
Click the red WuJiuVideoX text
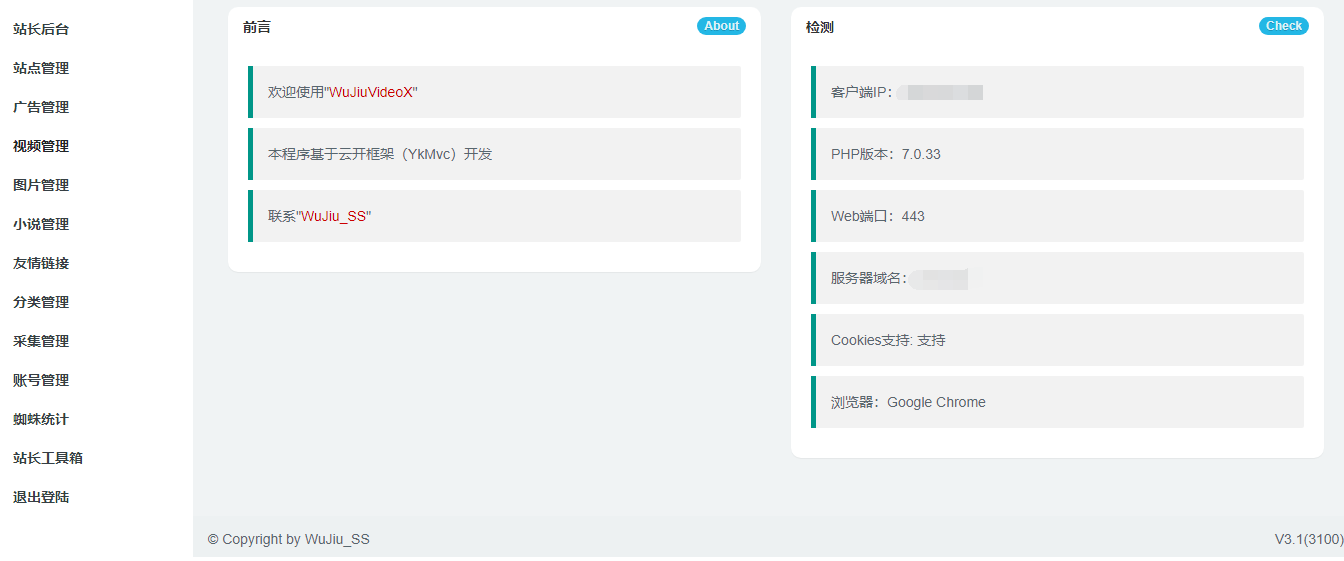[x=371, y=92]
